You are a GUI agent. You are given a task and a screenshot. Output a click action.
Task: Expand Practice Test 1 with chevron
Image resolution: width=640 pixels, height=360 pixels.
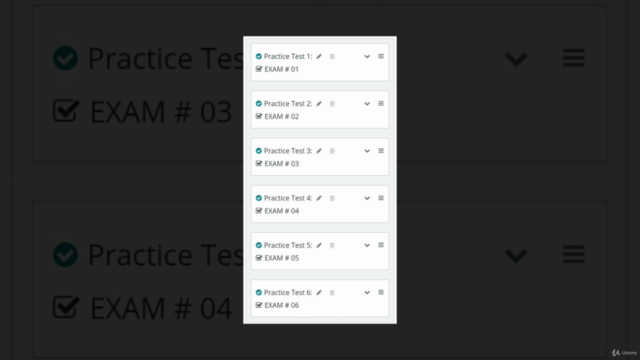tap(367, 57)
